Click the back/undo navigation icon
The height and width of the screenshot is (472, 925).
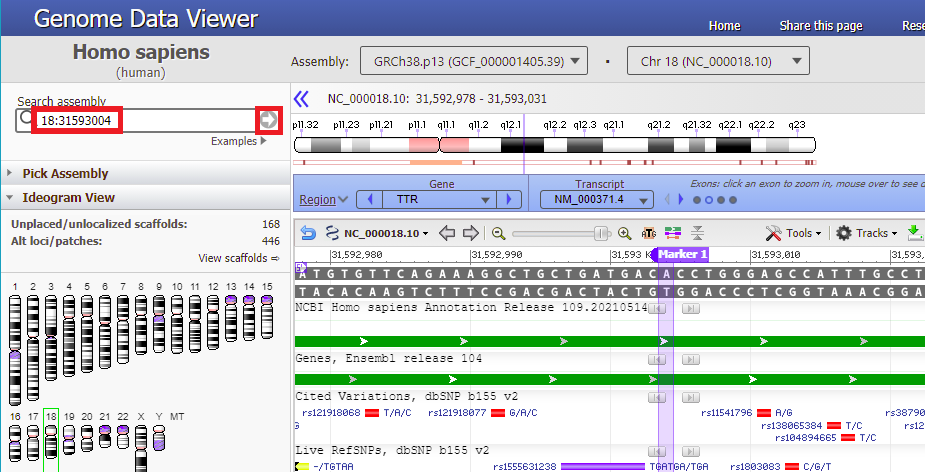[x=308, y=233]
